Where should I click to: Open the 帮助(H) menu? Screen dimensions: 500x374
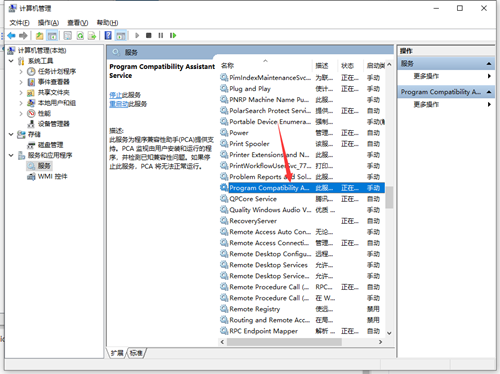(107, 23)
